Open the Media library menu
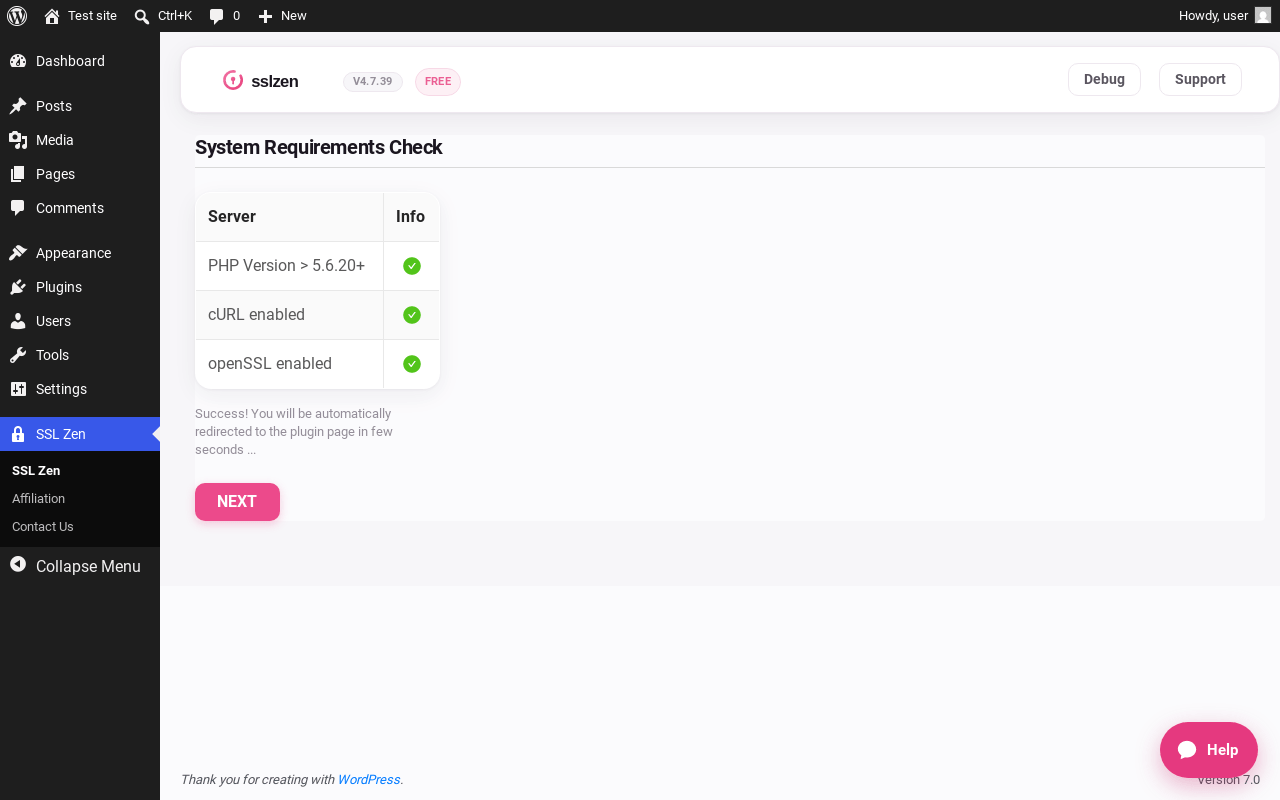Screen dimensions: 1280x800 [x=80, y=140]
